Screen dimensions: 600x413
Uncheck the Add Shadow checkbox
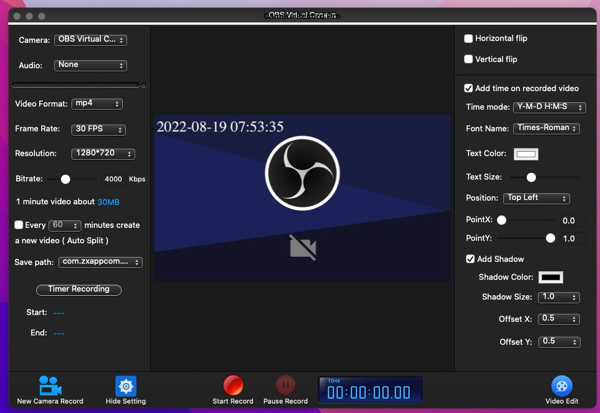(x=470, y=259)
